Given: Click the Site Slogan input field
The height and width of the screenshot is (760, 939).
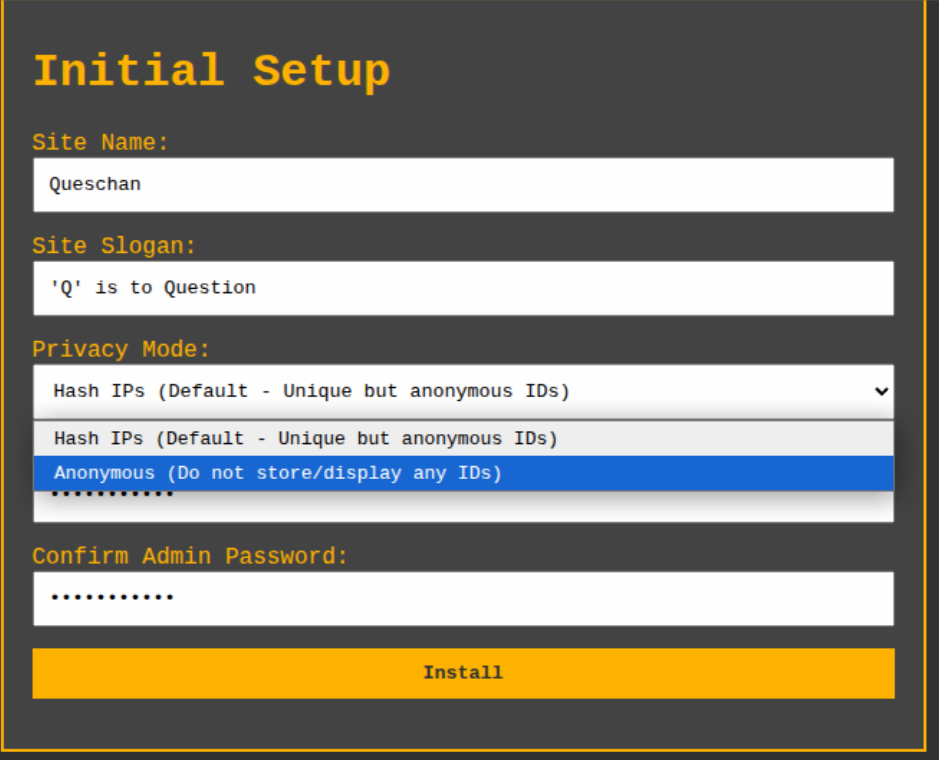Looking at the screenshot, I should 462,288.
